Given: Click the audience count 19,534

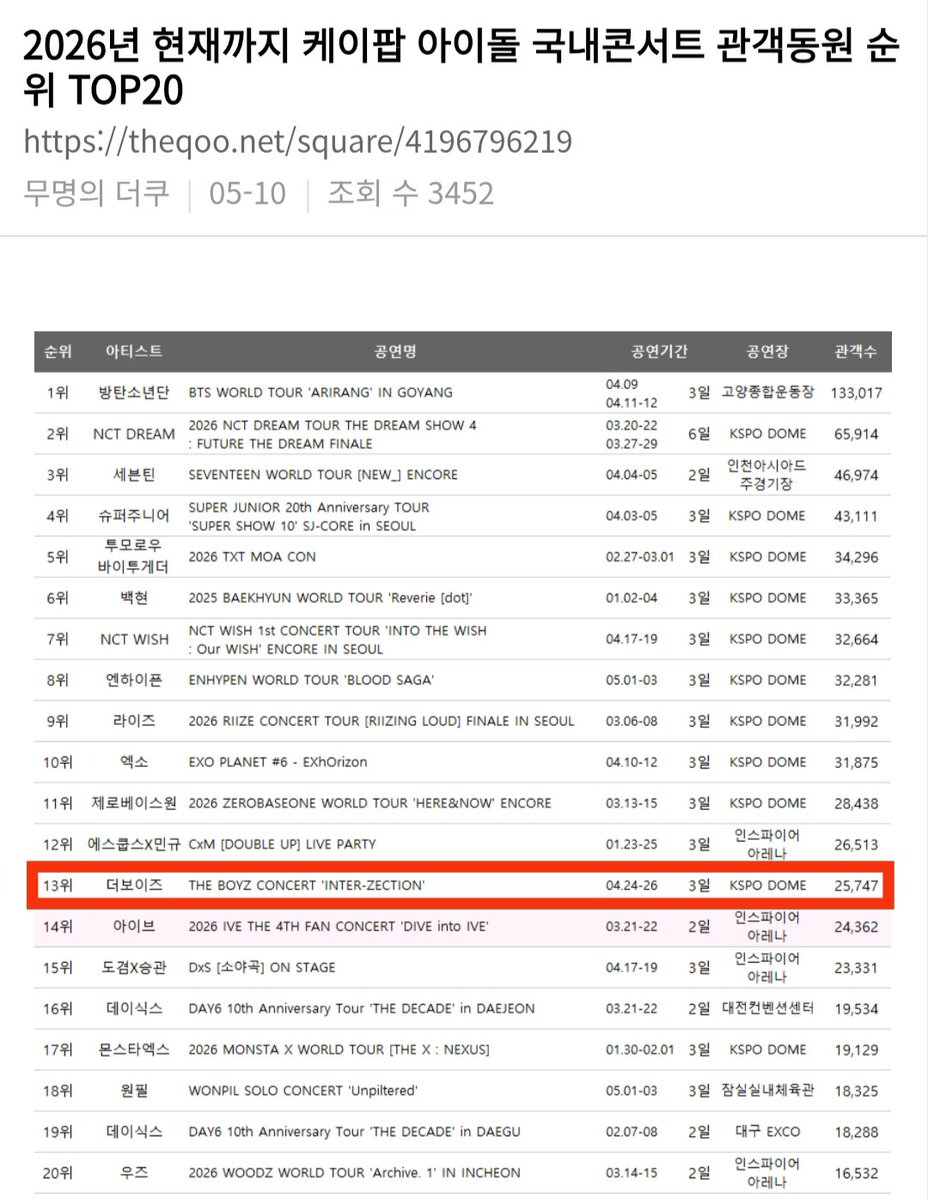Looking at the screenshot, I should pyautogui.click(x=856, y=1009).
